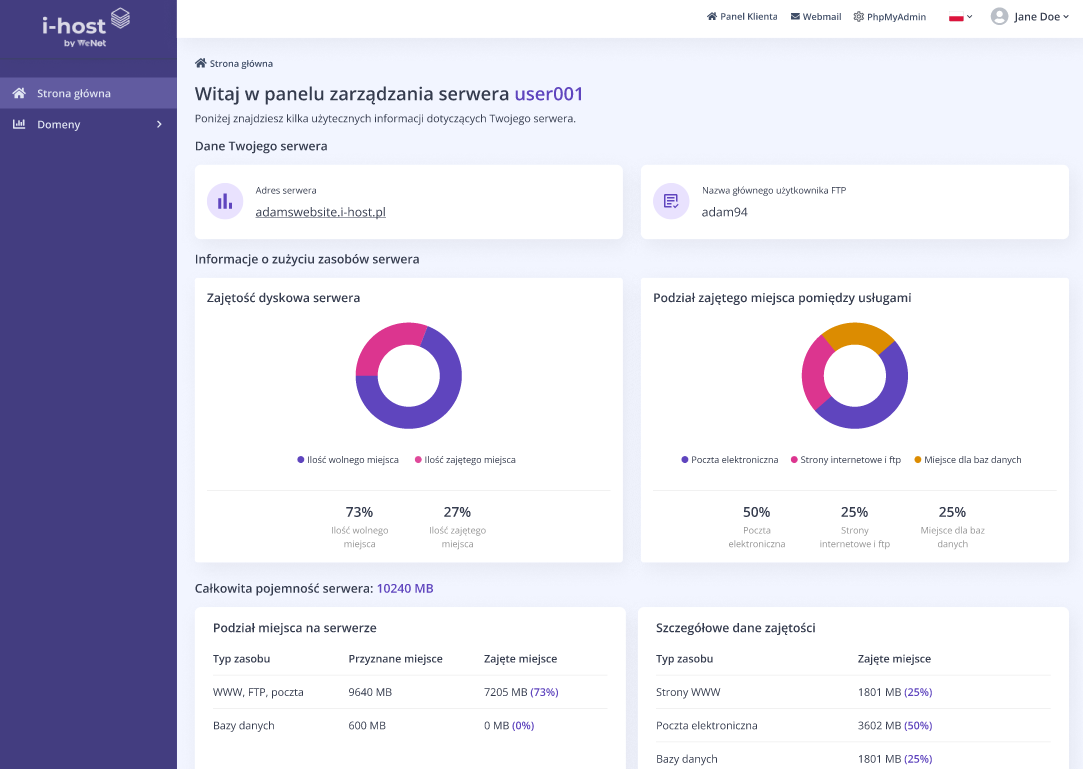Click the chart icon beside Domeny
1083x769 pixels.
(18, 124)
